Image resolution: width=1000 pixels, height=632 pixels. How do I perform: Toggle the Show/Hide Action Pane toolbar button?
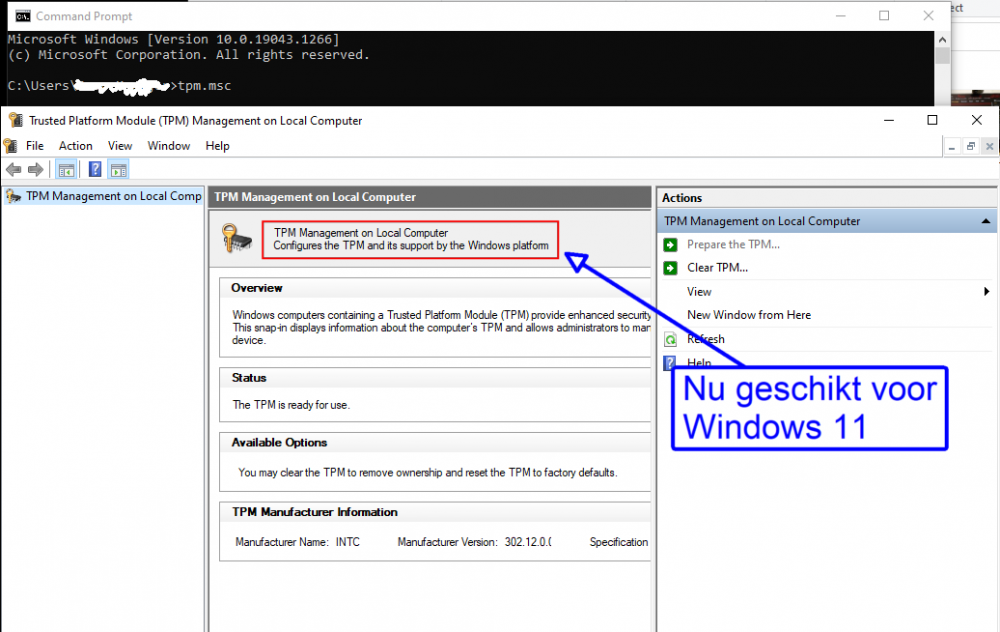click(119, 170)
